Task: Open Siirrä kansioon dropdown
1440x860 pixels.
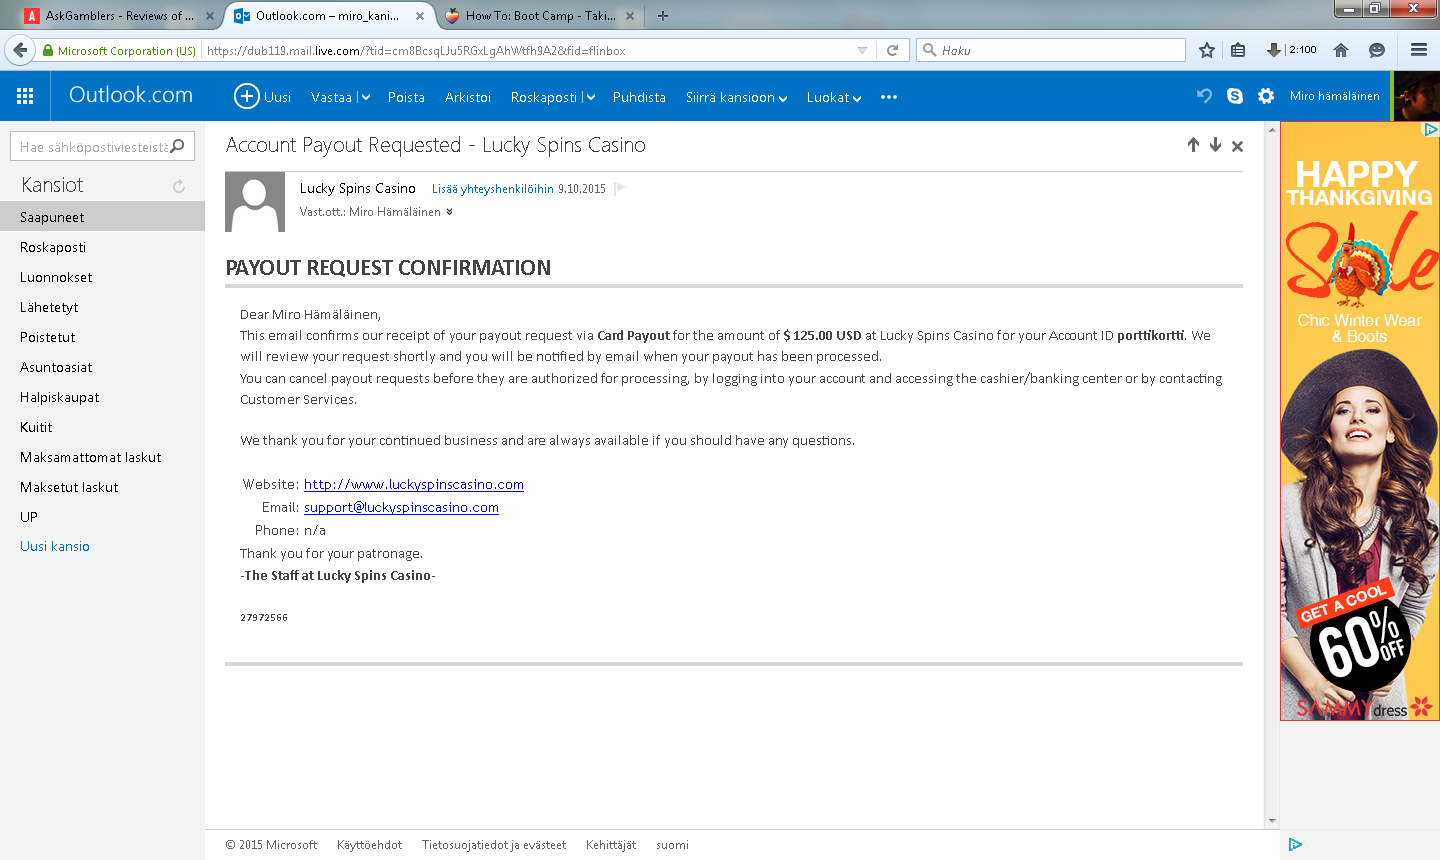Action: point(736,97)
